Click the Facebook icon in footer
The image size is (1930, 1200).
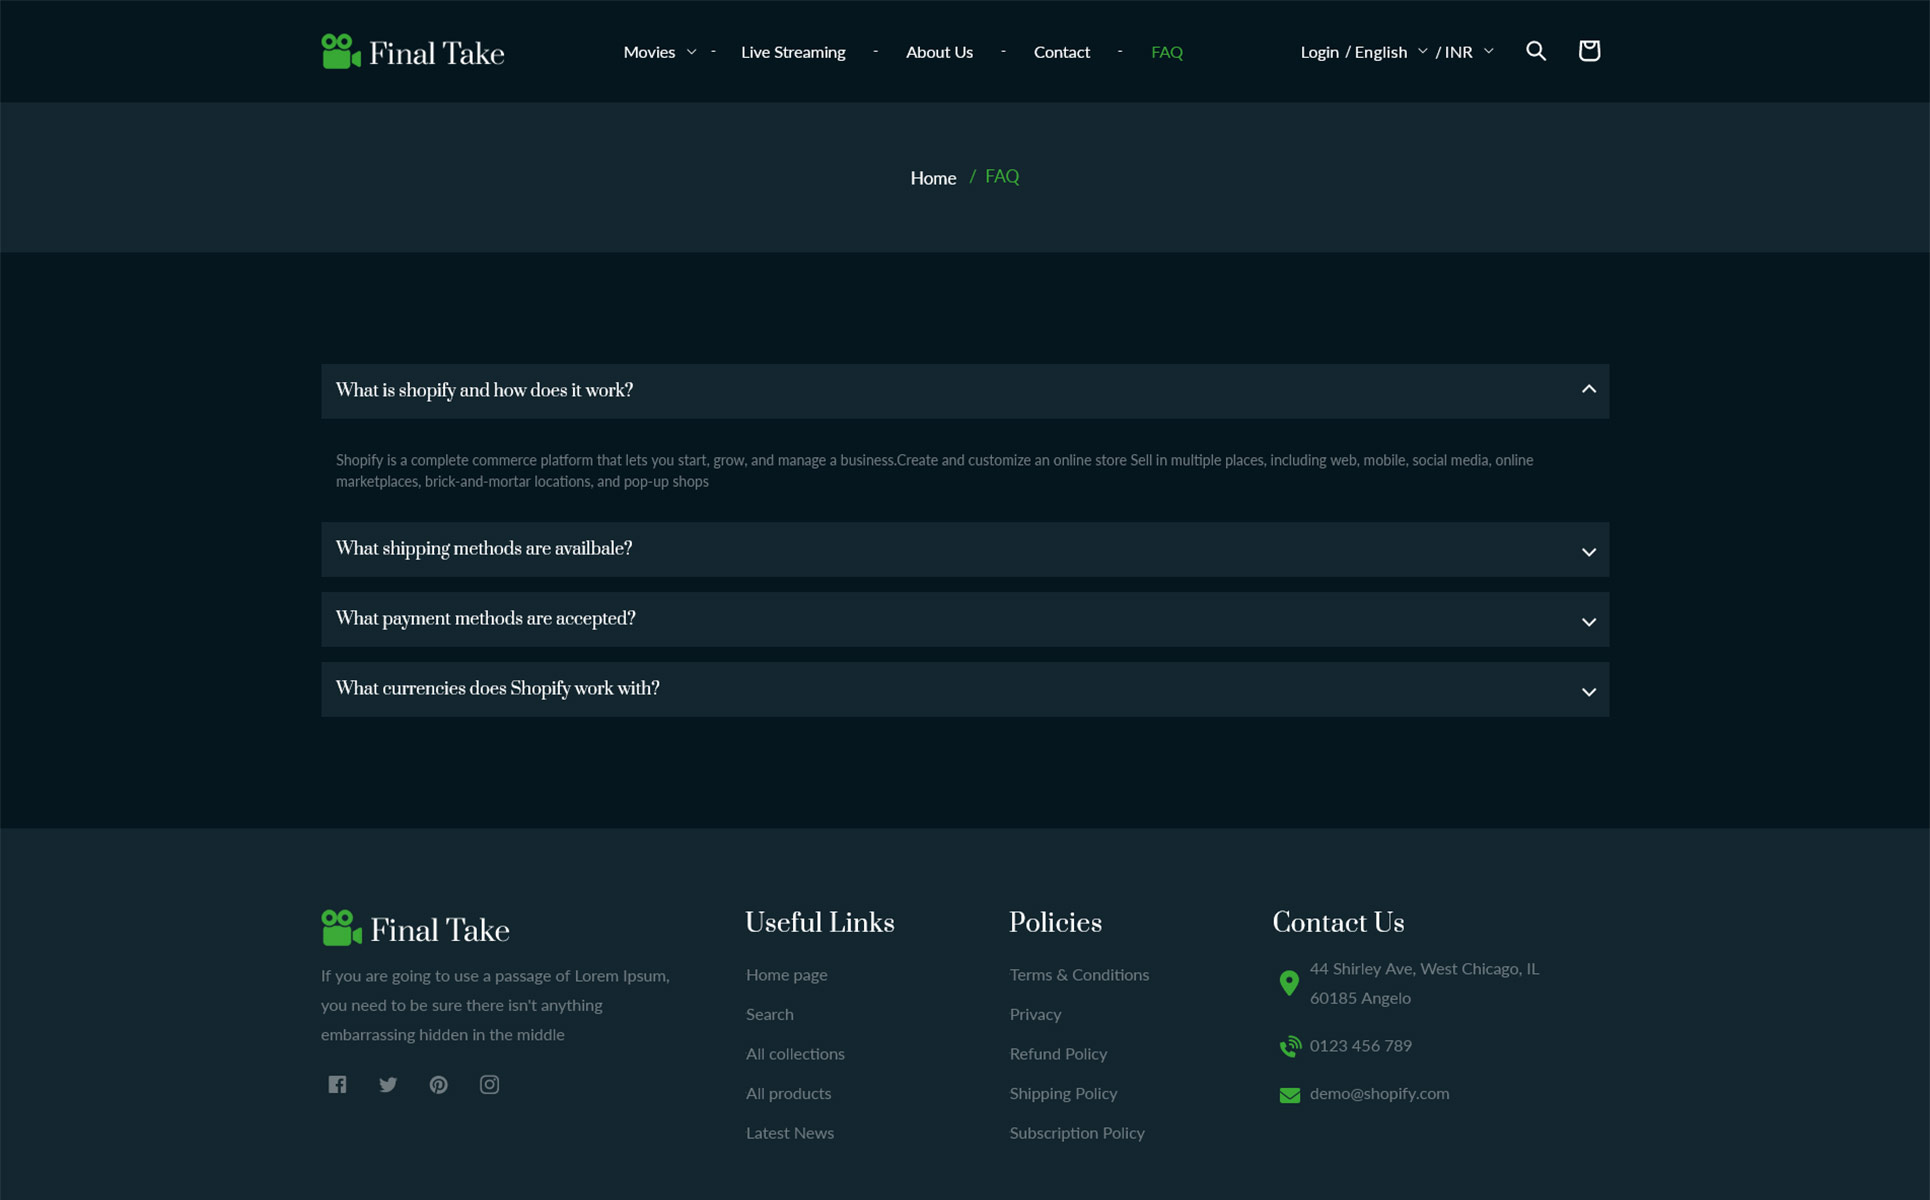click(337, 1084)
